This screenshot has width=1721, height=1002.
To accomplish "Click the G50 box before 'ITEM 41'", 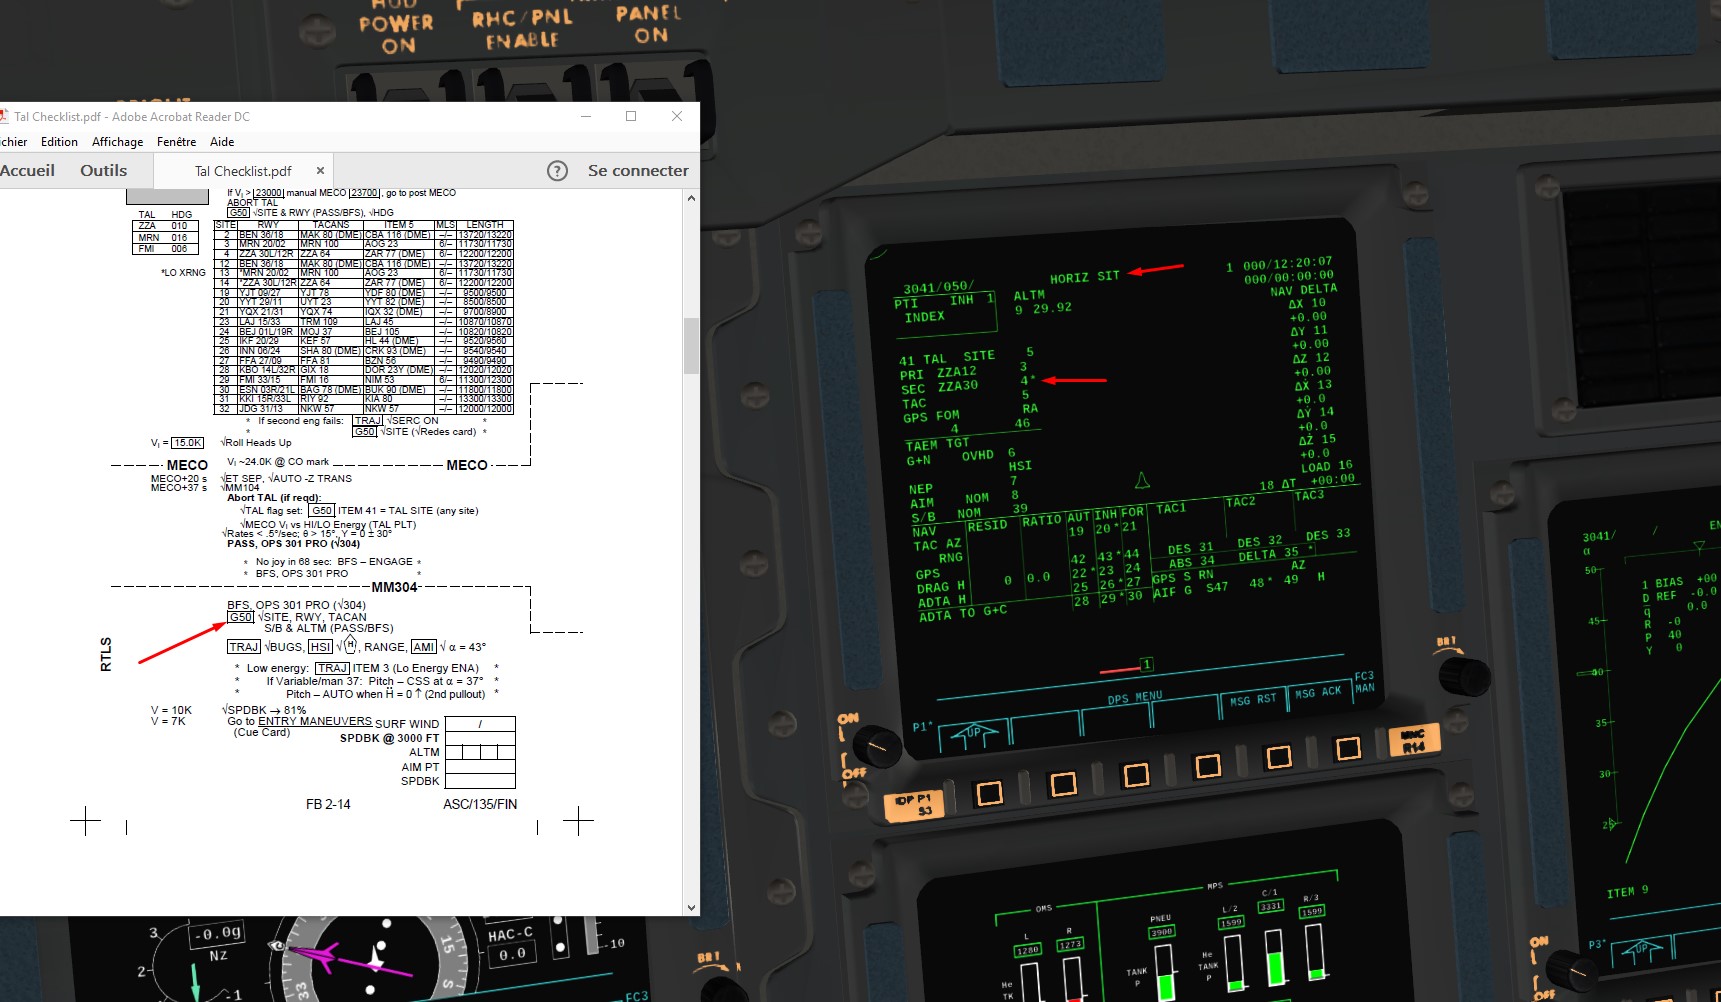I will pos(321,511).
